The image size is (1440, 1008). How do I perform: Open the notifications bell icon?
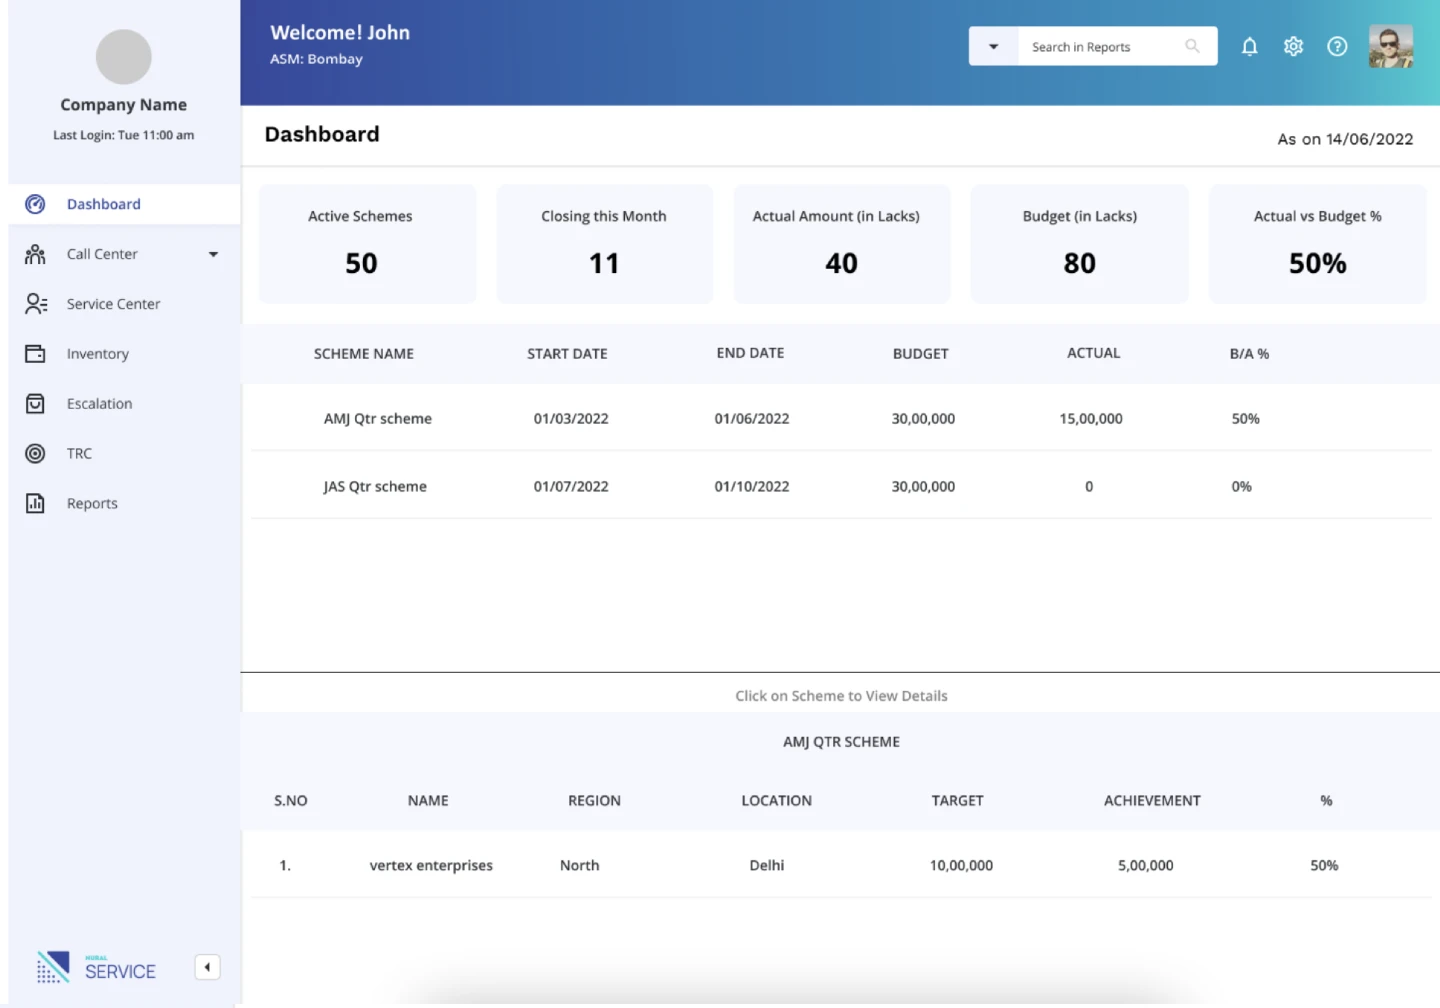coord(1249,47)
